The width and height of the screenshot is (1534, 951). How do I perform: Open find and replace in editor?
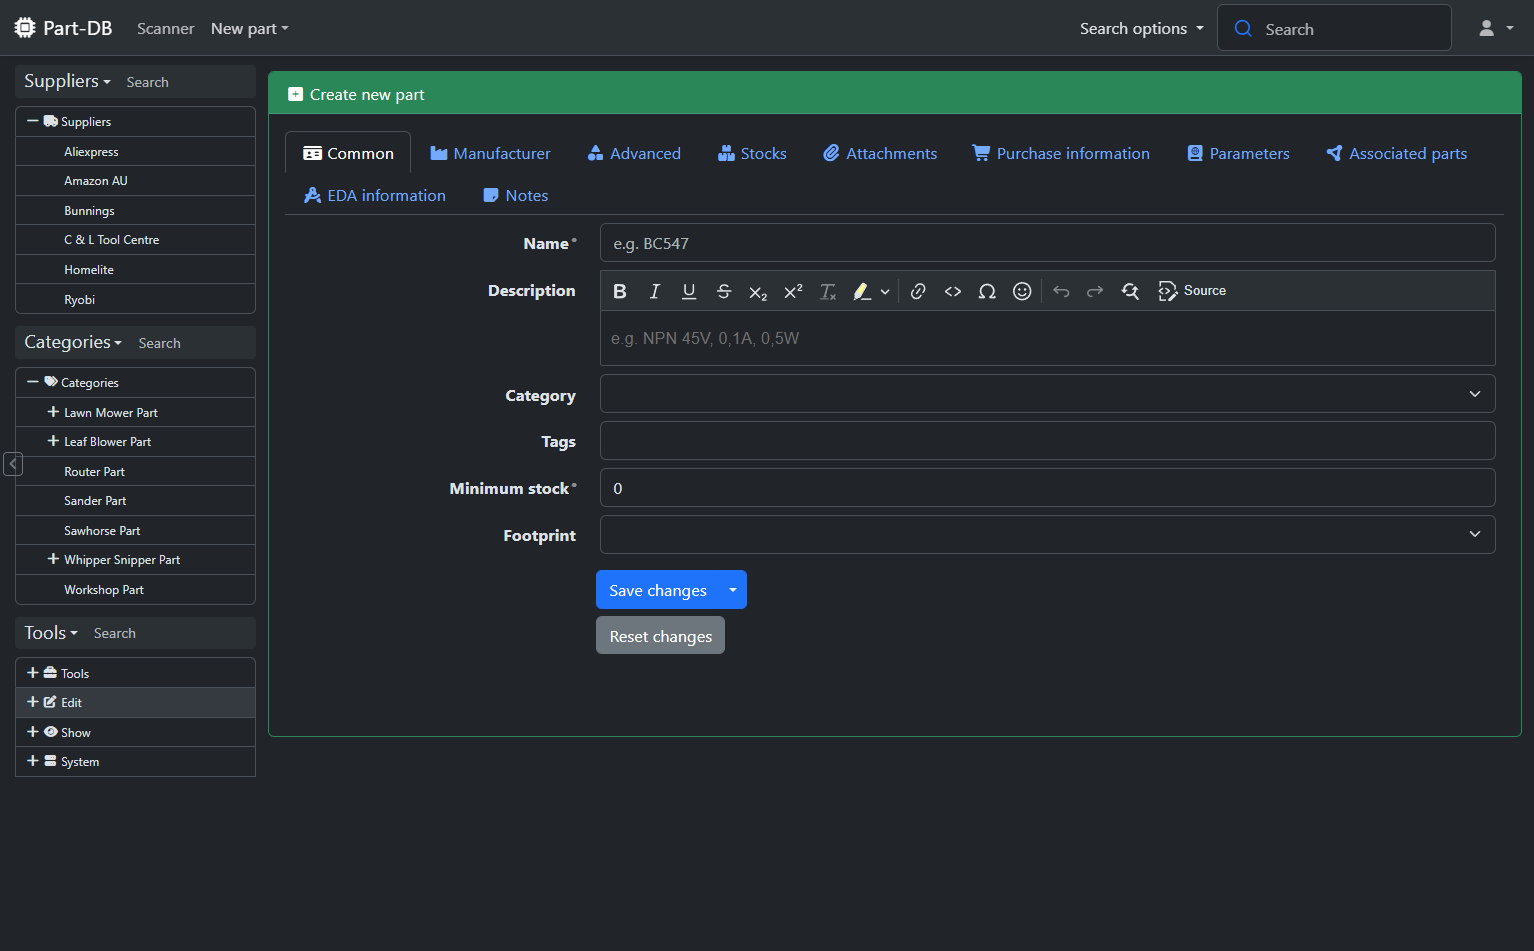[x=1130, y=291]
